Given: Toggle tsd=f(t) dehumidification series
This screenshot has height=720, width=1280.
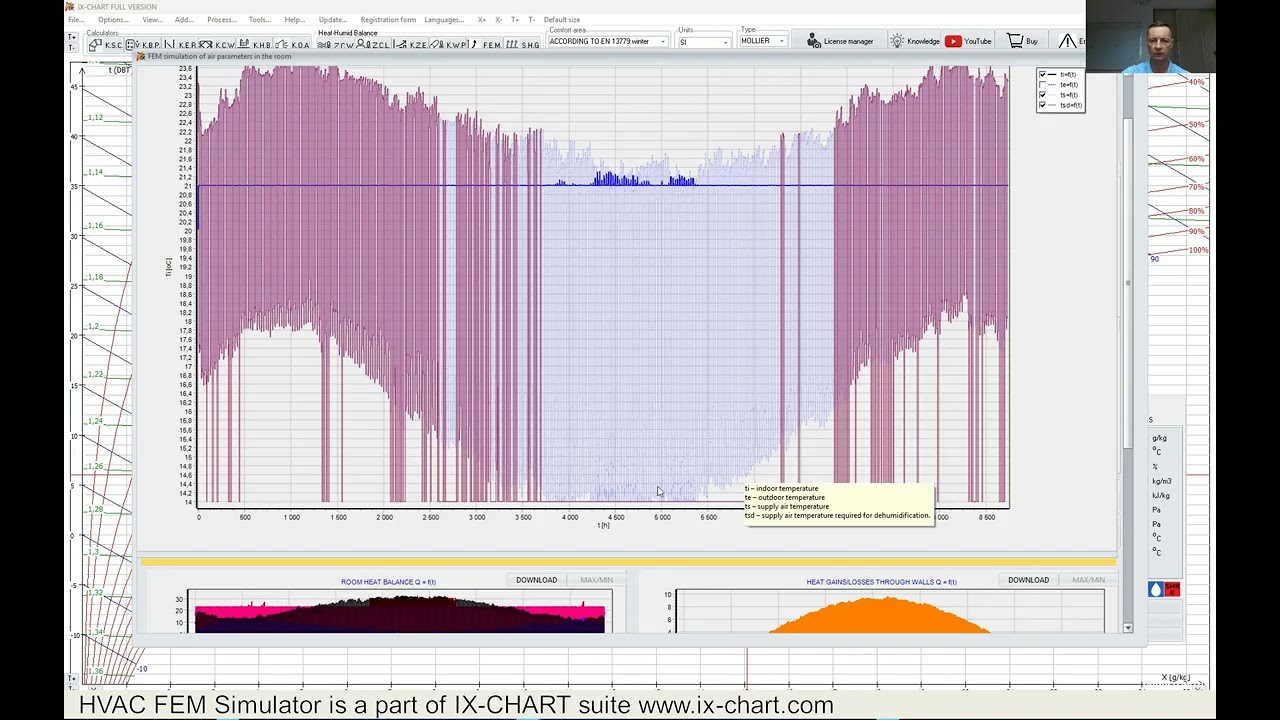Looking at the screenshot, I should coord(1042,105).
